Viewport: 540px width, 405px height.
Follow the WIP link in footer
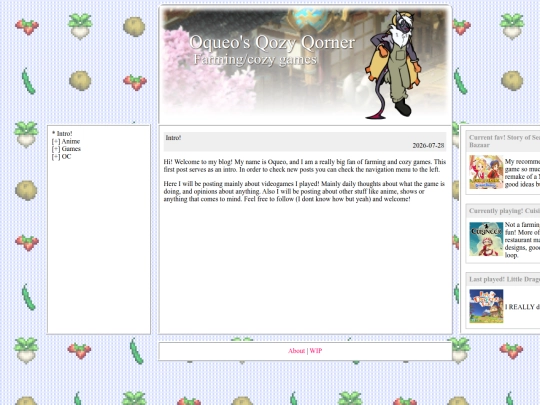coord(315,351)
